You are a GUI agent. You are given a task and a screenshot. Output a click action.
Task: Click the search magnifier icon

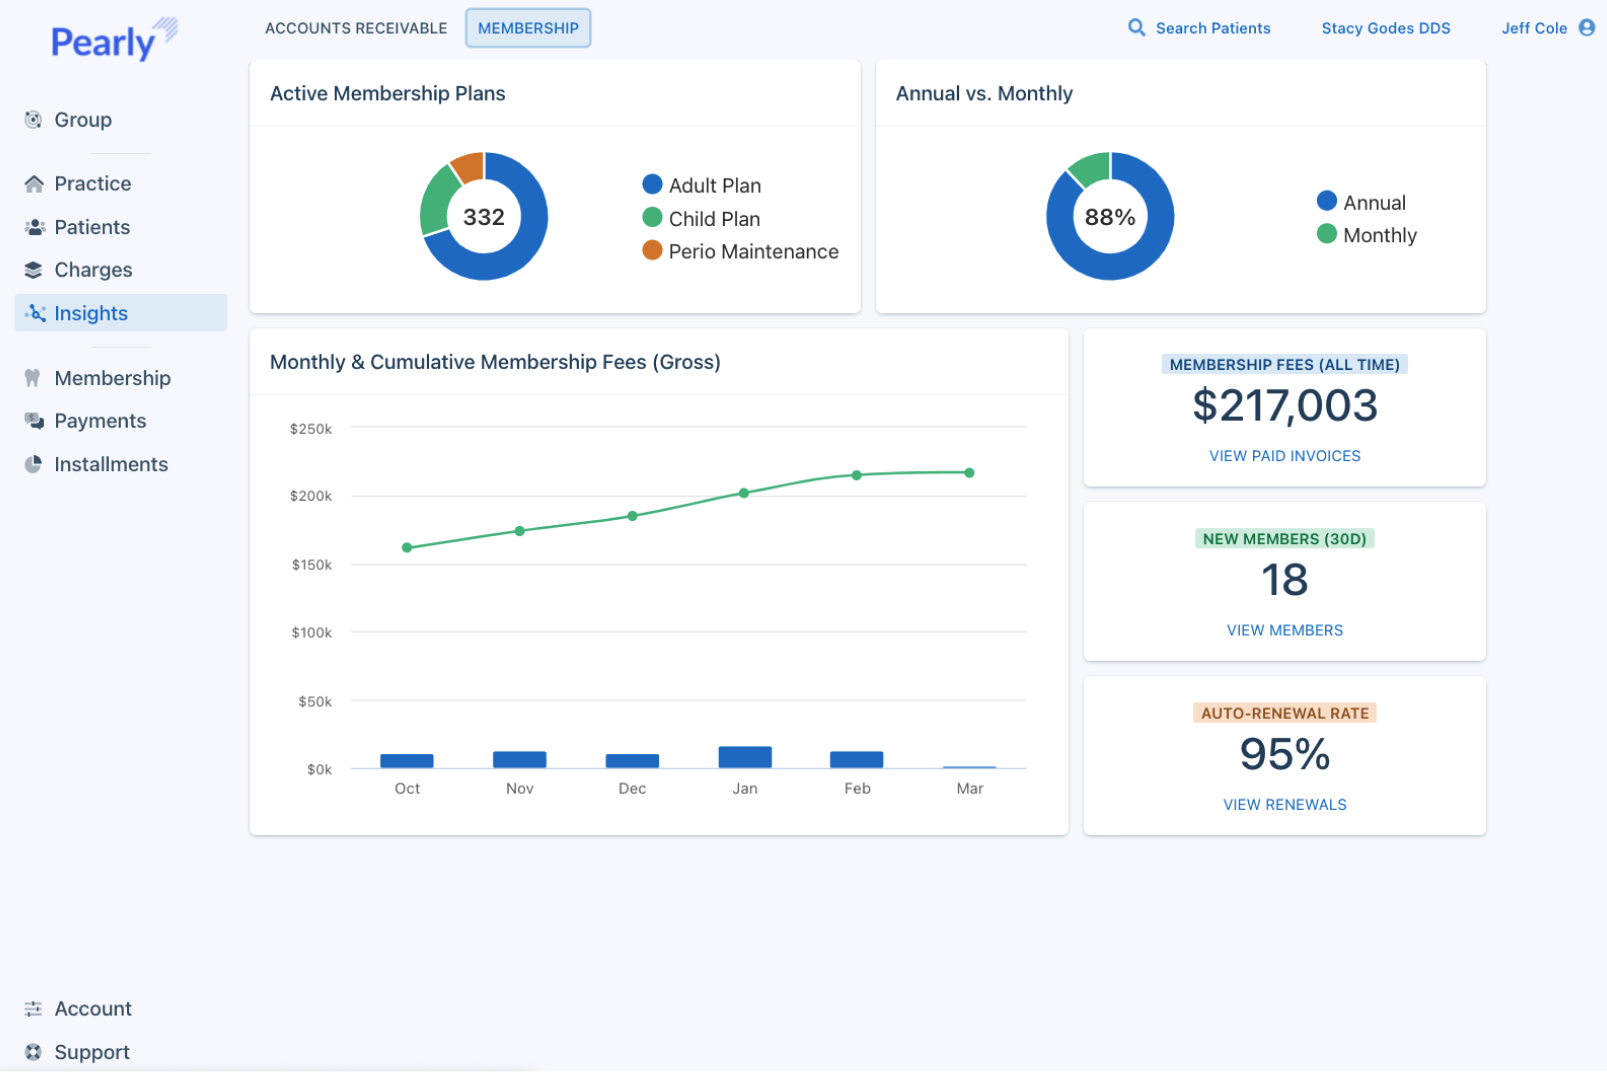(1136, 28)
